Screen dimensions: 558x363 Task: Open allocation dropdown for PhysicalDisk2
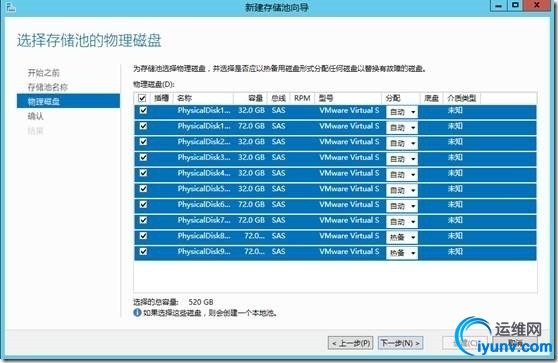tap(402, 143)
